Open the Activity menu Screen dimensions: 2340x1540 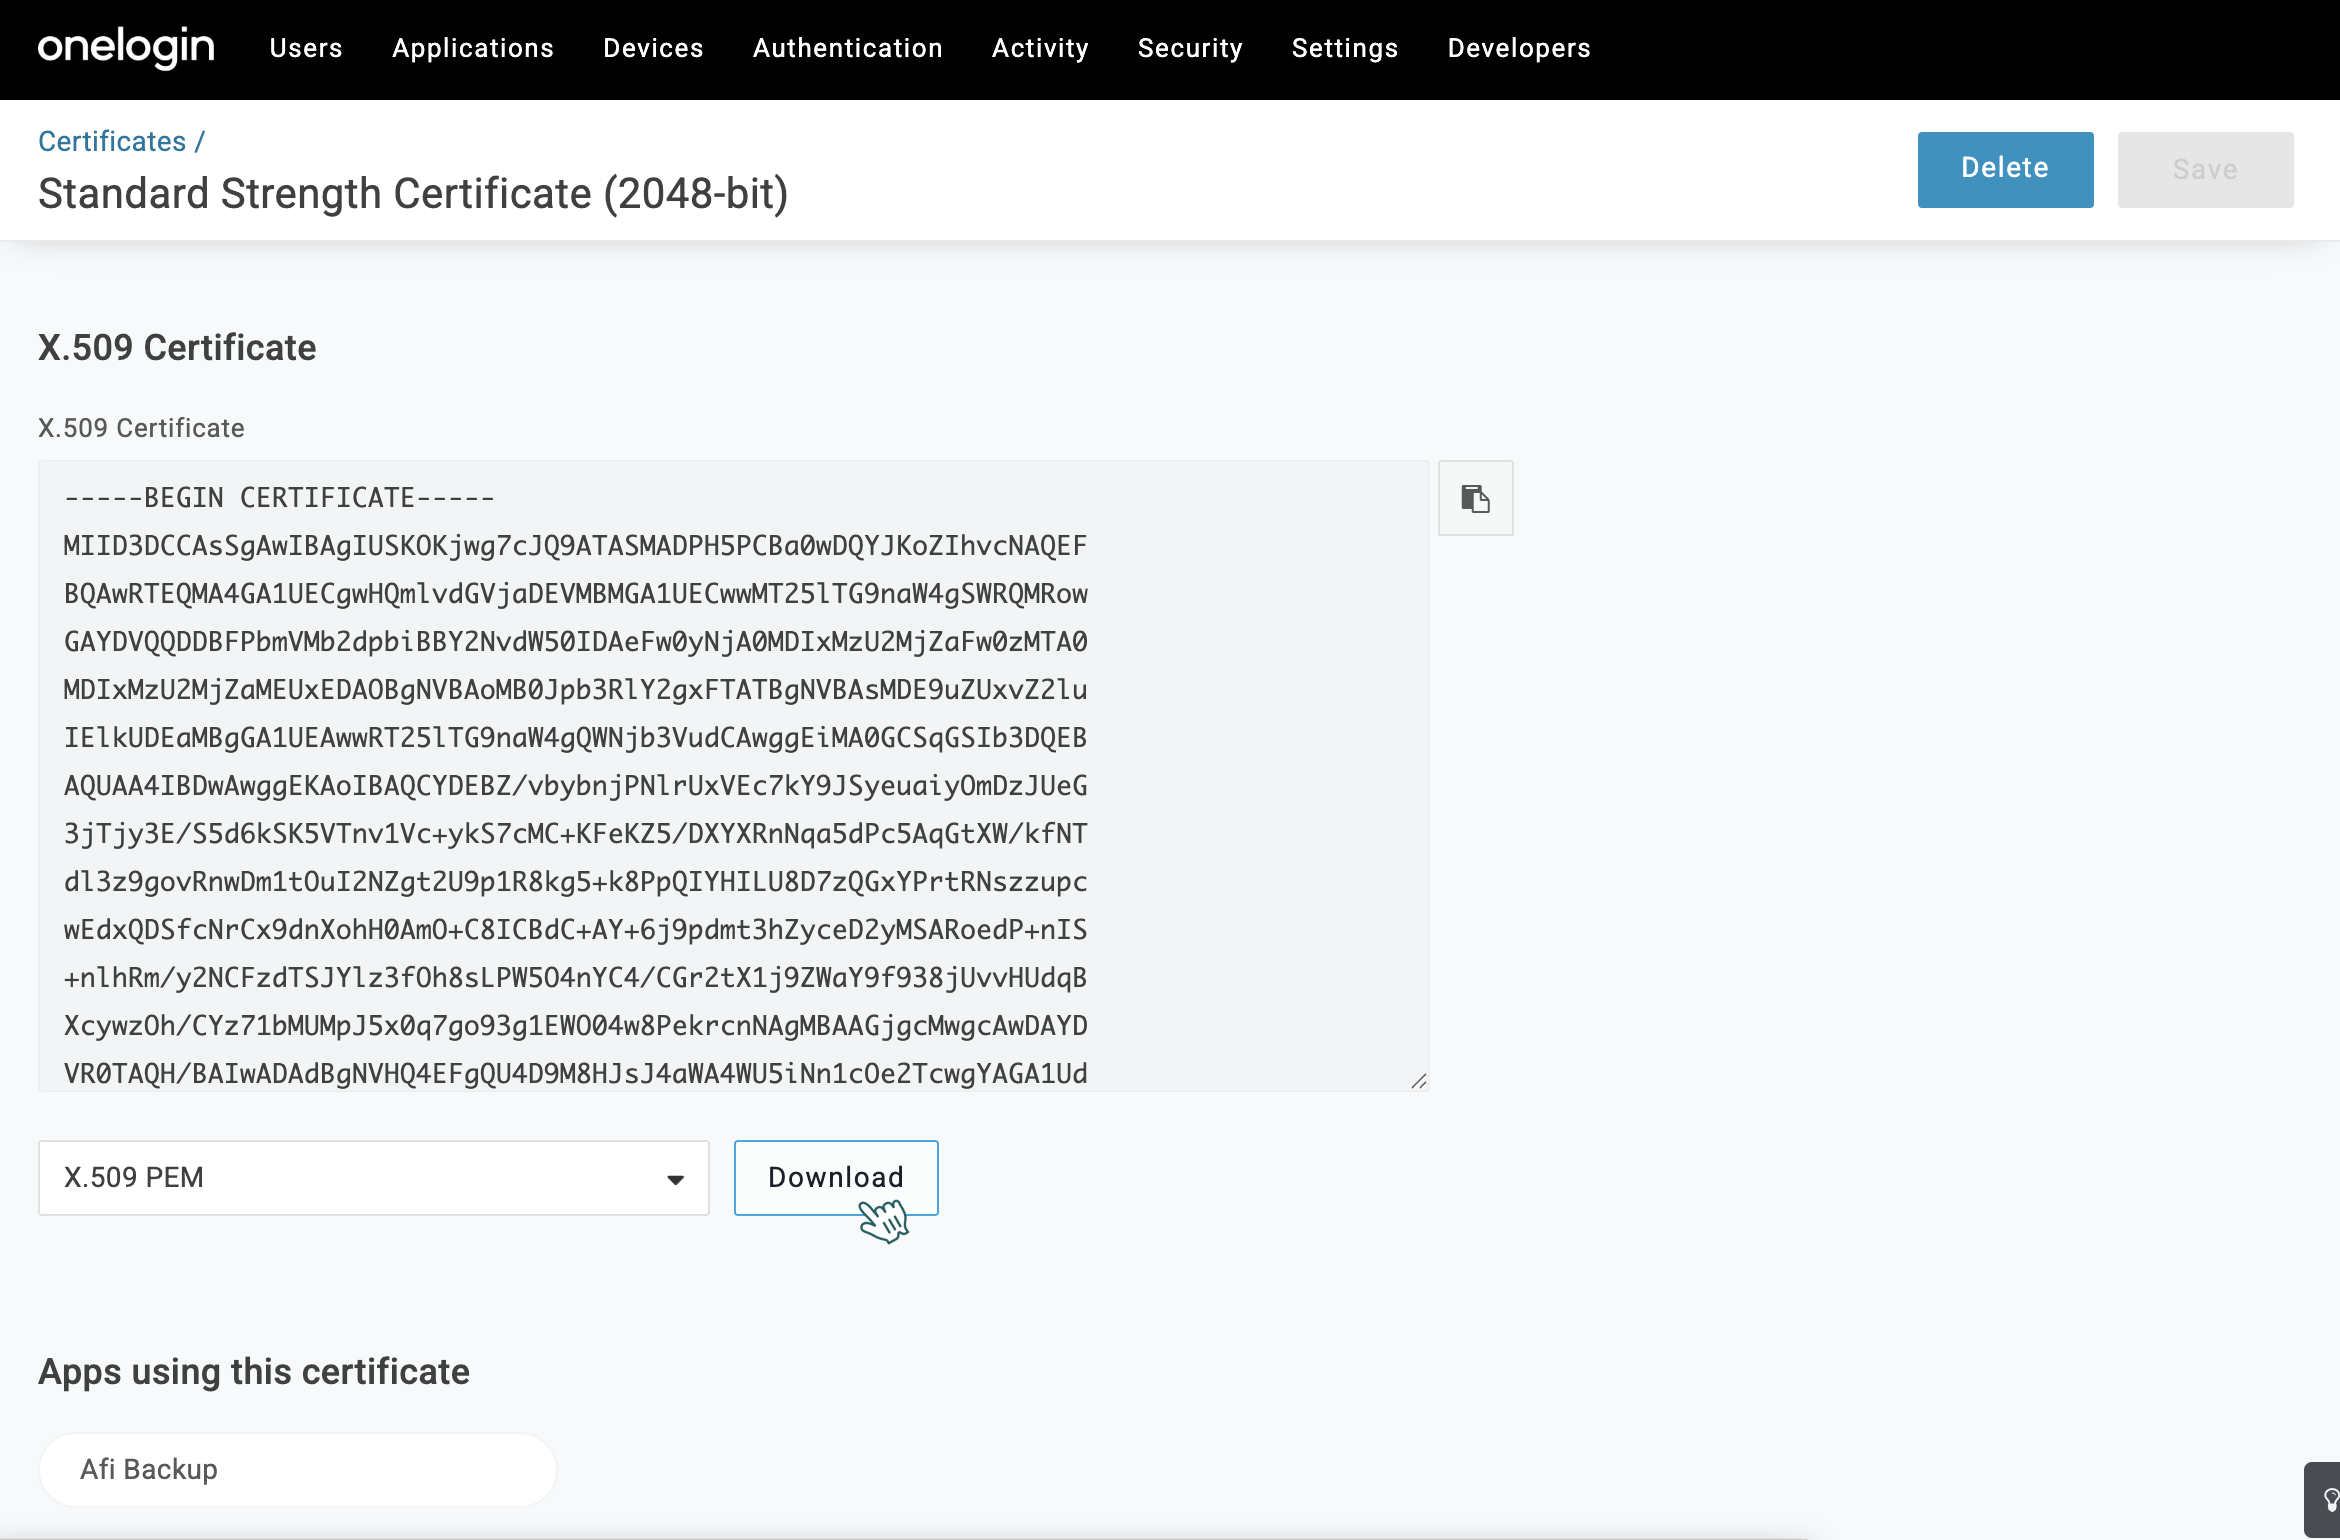click(1040, 48)
